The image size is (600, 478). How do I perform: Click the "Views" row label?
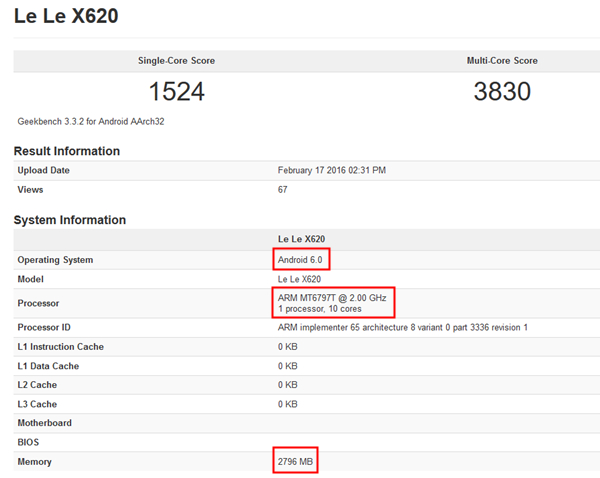click(30, 189)
